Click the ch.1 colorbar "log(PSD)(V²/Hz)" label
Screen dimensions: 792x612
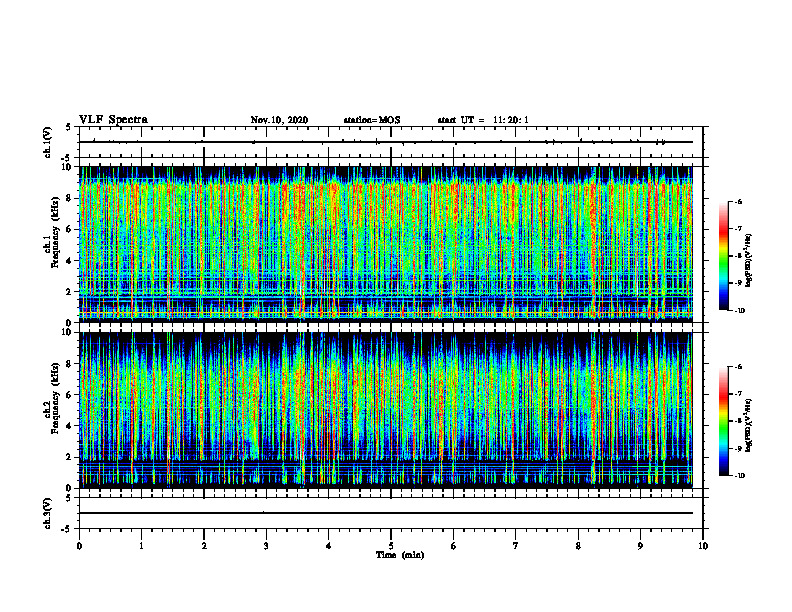coord(749,260)
